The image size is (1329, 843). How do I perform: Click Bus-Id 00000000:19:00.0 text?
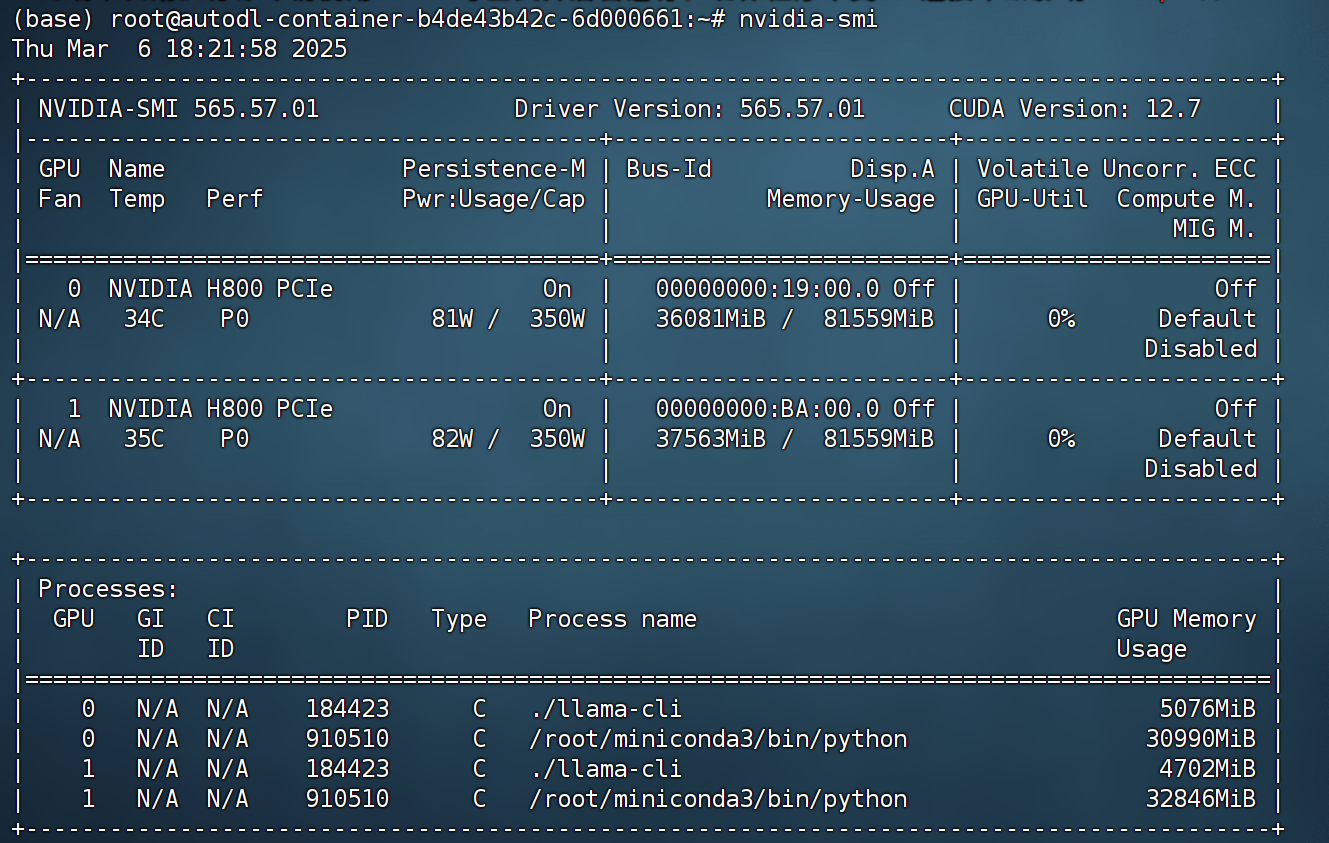768,289
